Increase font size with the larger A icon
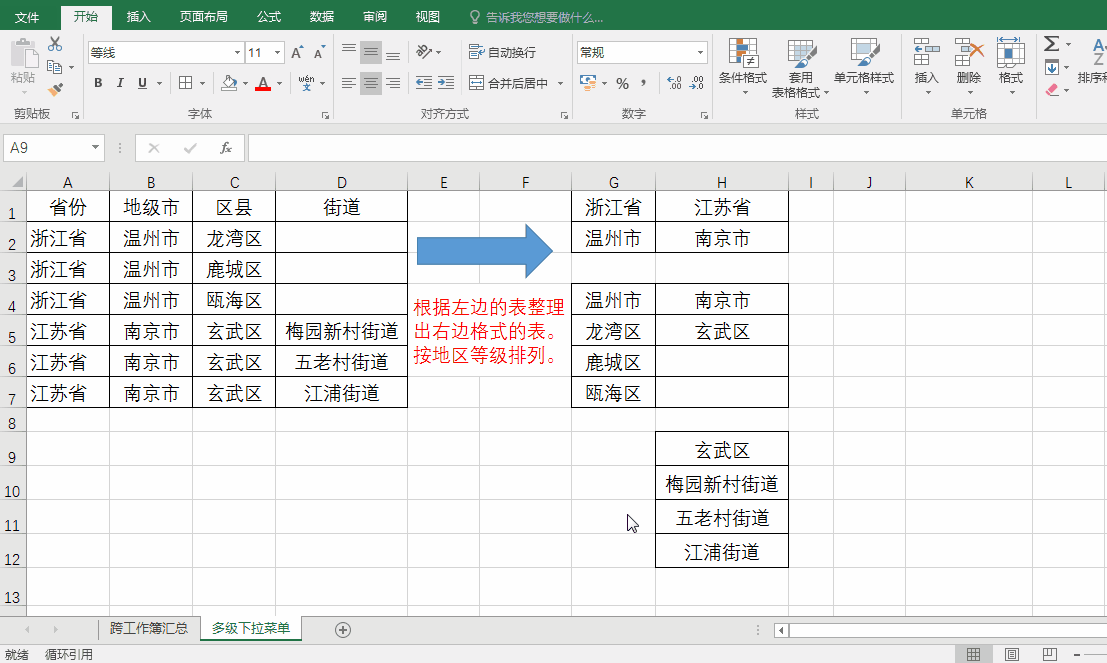1107x663 pixels. tap(297, 52)
